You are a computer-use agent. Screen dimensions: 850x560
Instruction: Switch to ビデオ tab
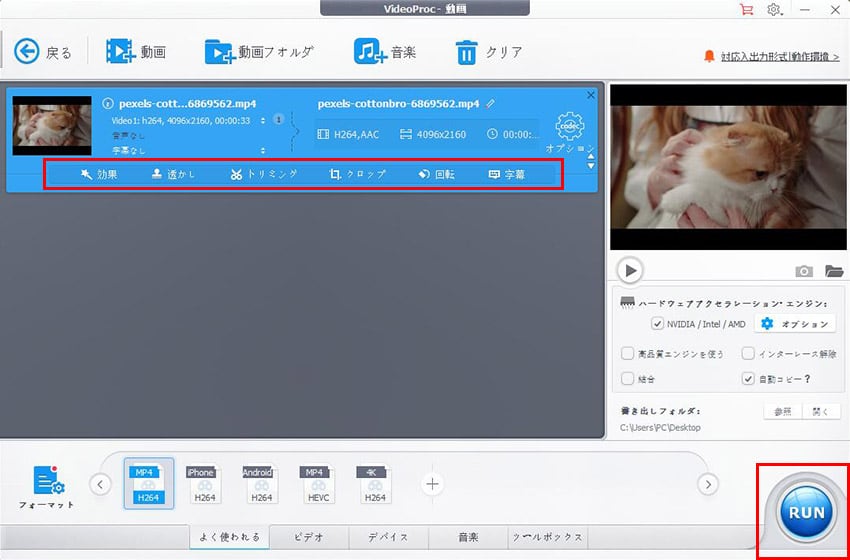[309, 537]
